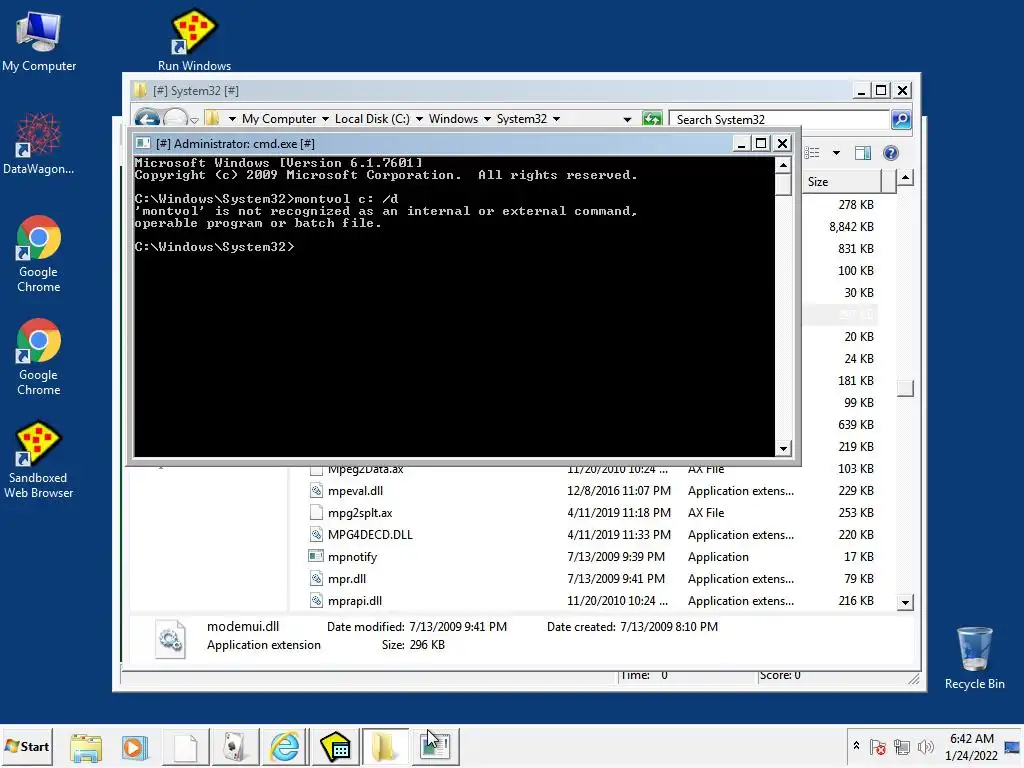Viewport: 1024px width, 768px height.
Task: Open the My Computer desktop icon
Action: pyautogui.click(x=39, y=40)
